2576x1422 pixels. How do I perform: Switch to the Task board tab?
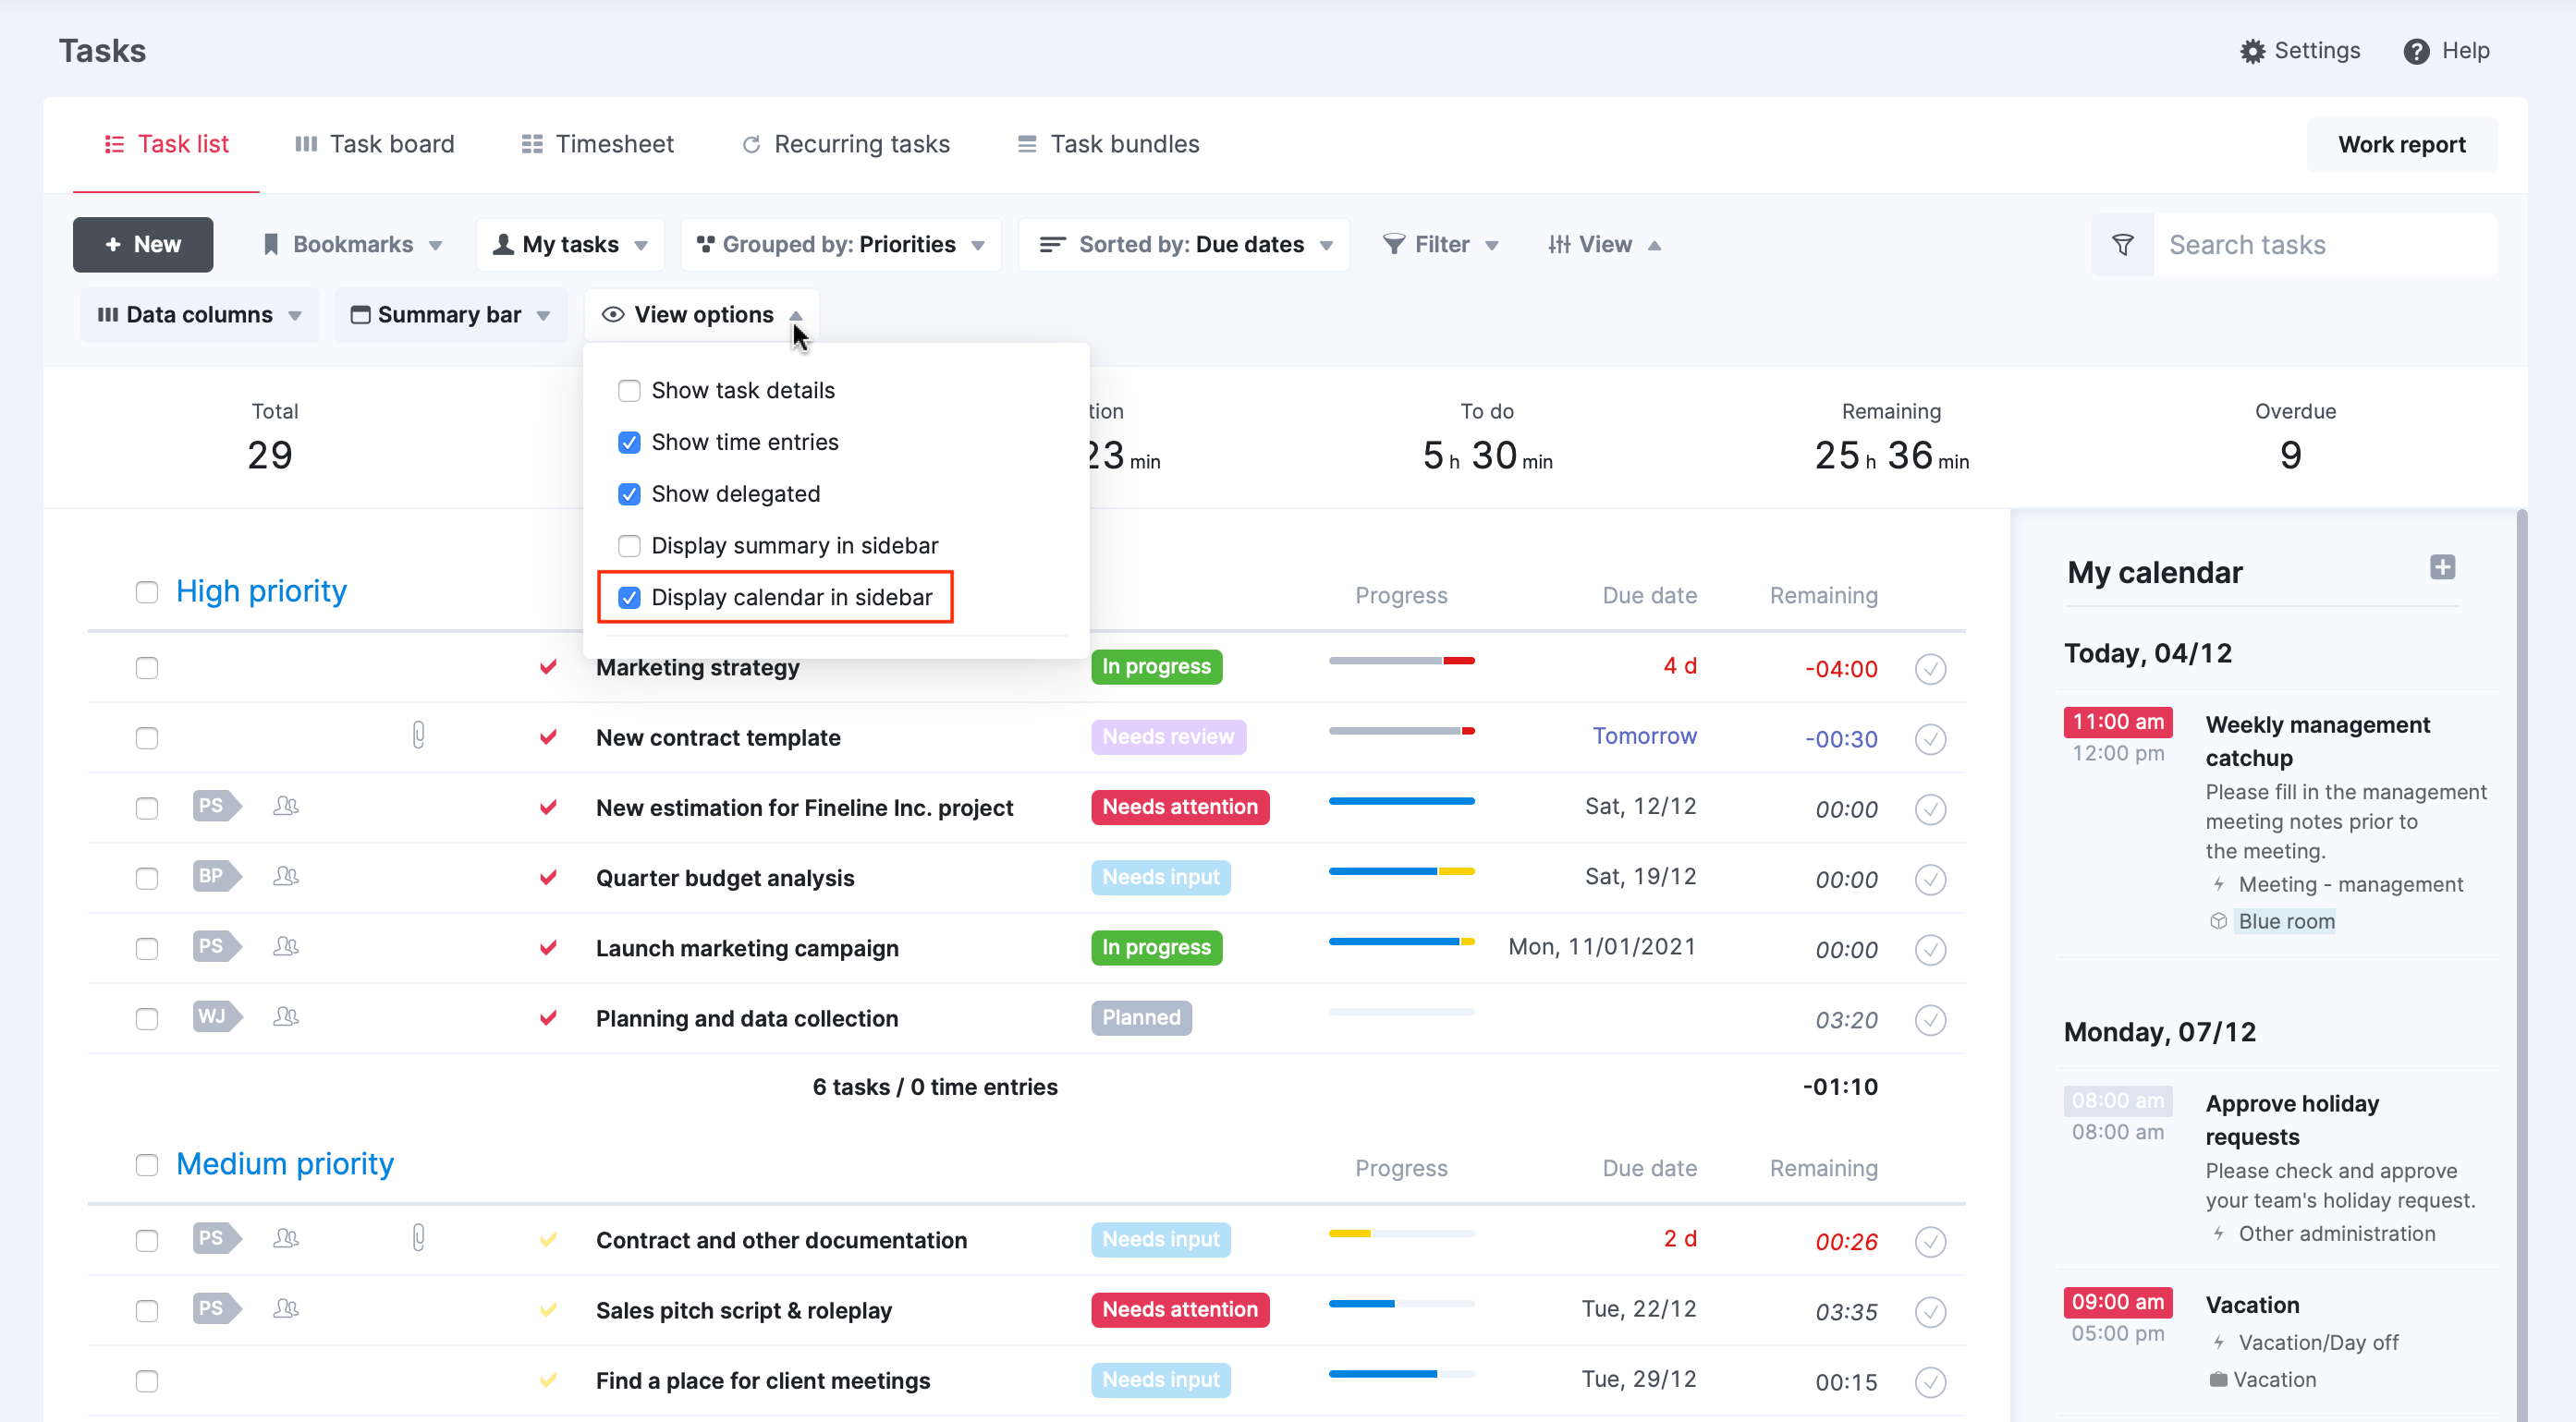[x=375, y=145]
